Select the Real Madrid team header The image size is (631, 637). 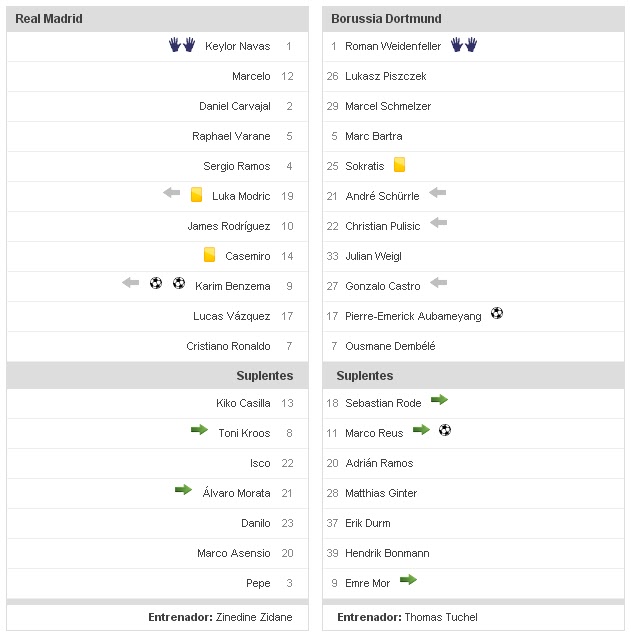coord(49,19)
